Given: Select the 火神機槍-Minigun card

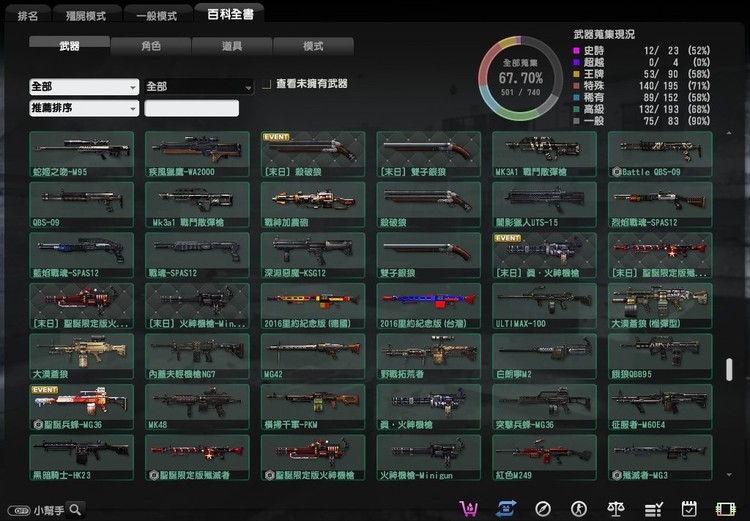Looking at the screenshot, I should click(x=429, y=458).
